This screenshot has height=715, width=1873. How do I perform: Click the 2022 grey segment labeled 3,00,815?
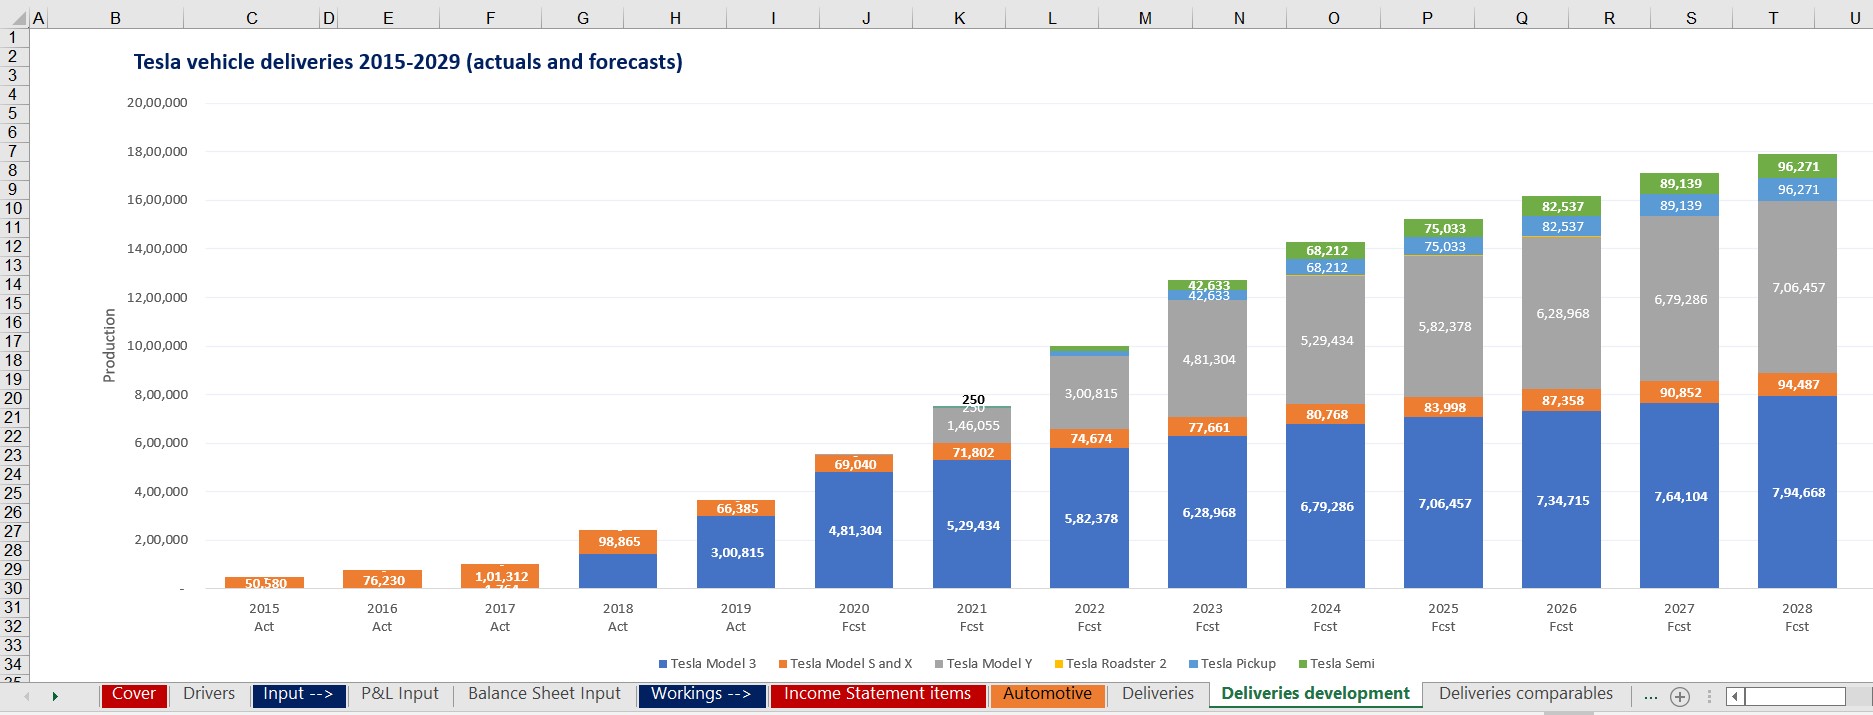1089,393
